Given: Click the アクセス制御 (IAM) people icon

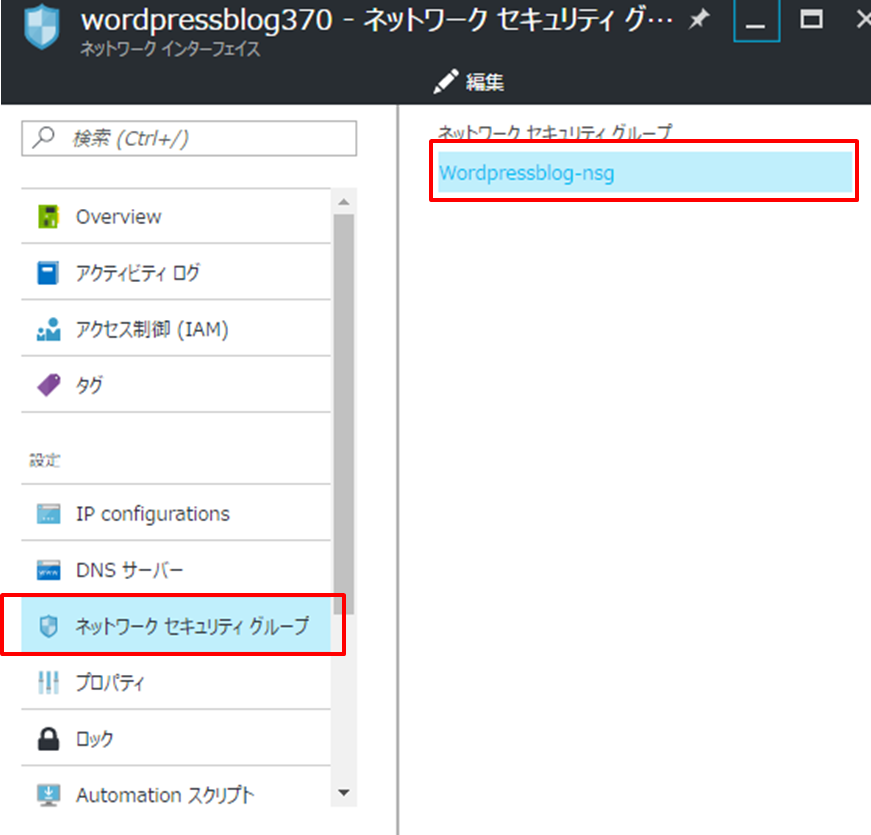Looking at the screenshot, I should click(48, 329).
